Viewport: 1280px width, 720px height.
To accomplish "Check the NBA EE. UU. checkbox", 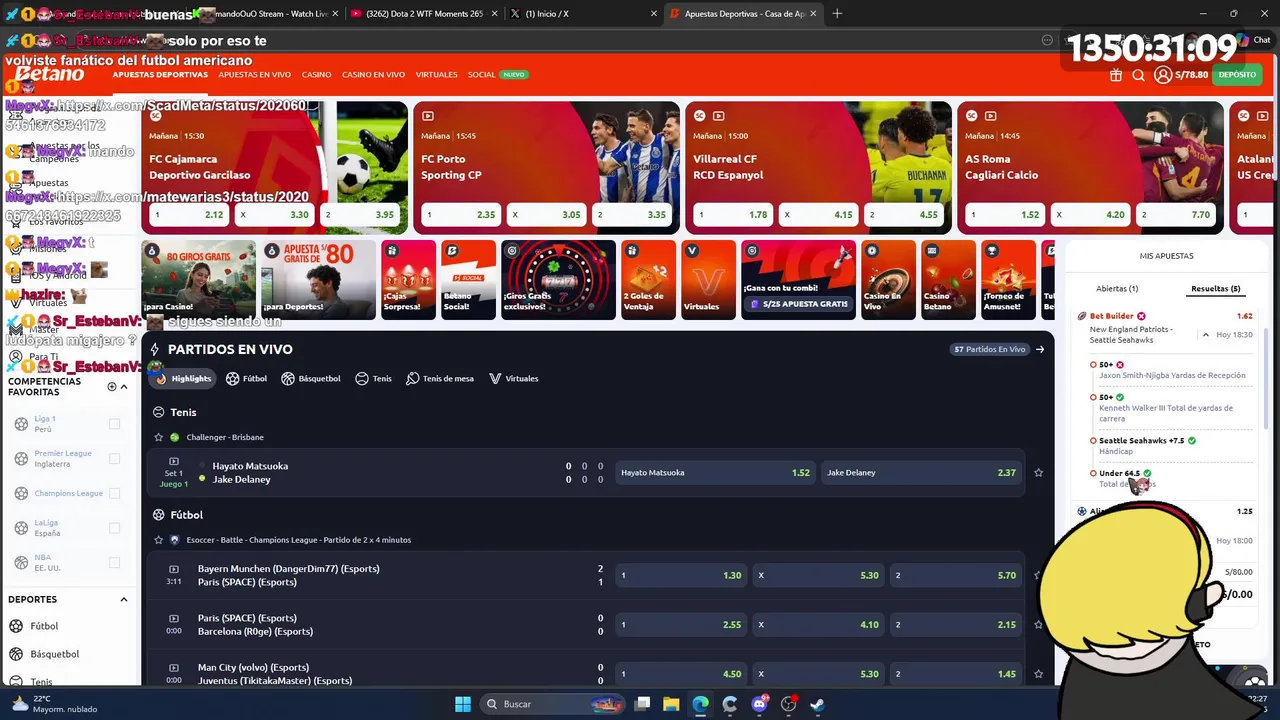I will [114, 563].
